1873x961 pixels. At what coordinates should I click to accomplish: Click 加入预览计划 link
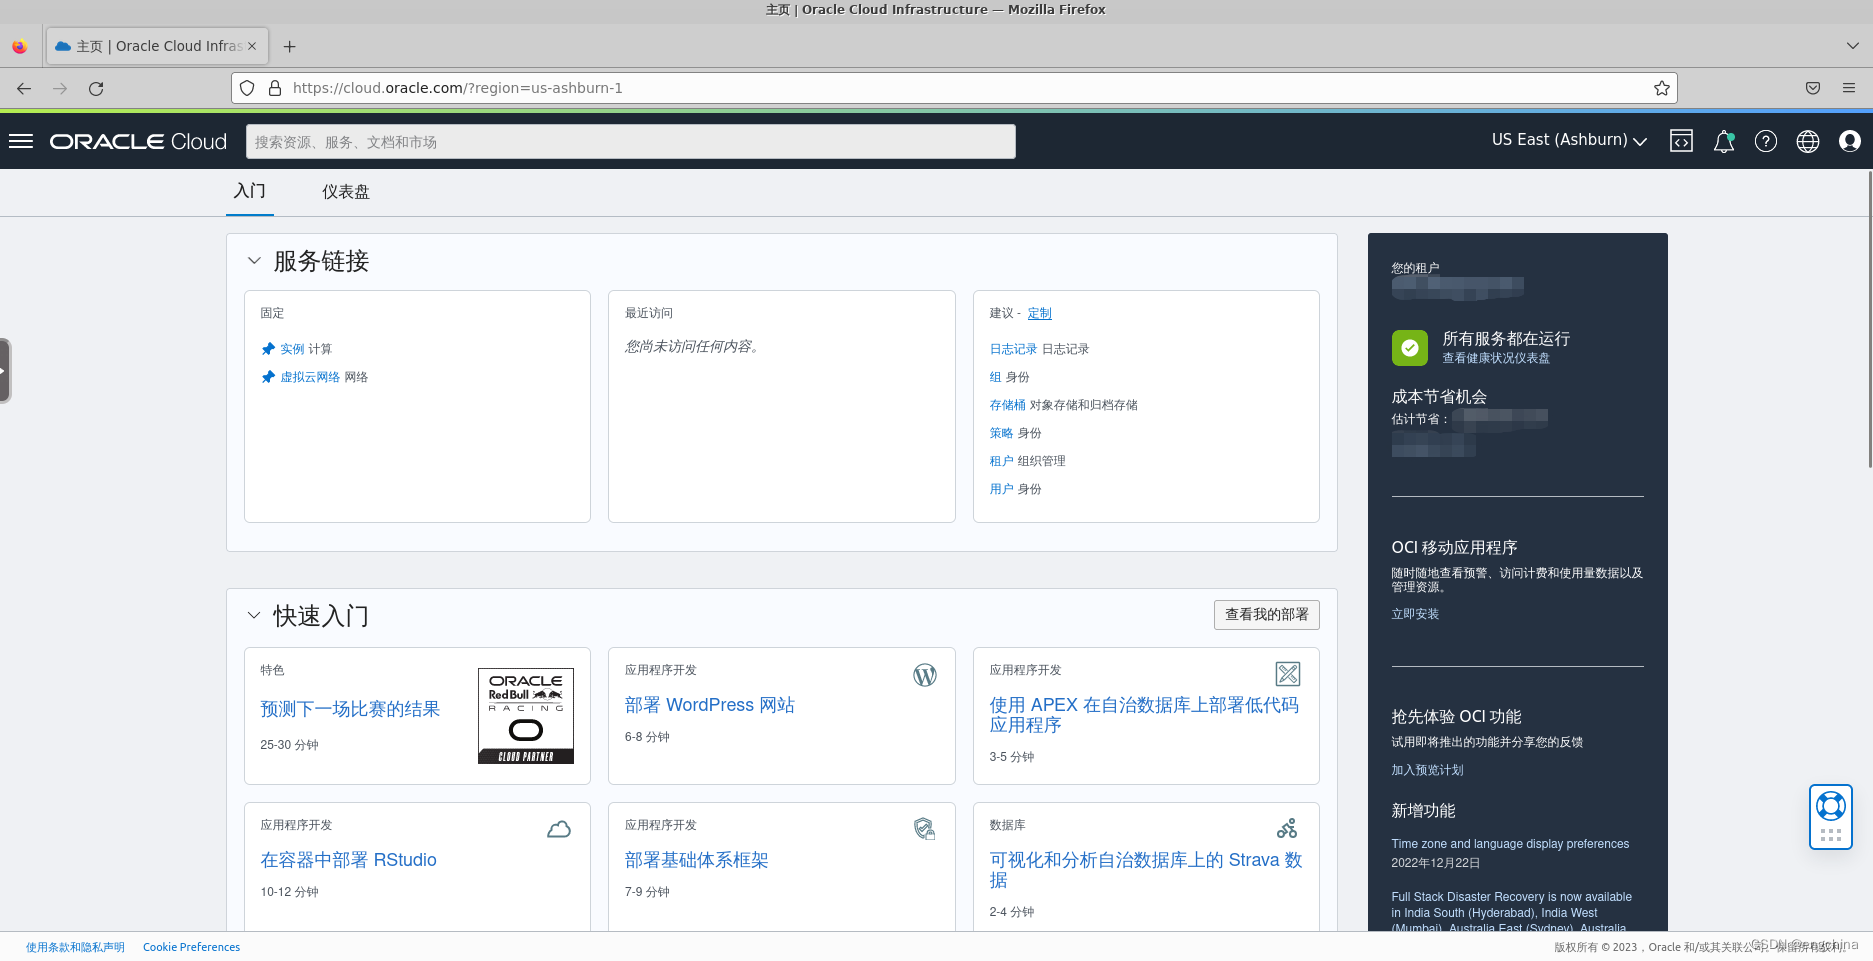tap(1427, 770)
